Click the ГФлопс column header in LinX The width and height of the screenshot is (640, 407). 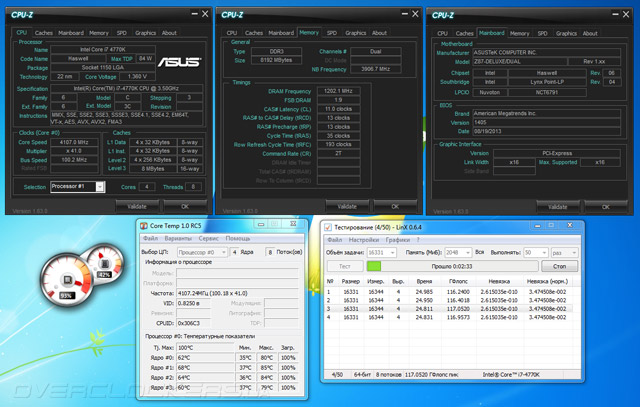[458, 281]
